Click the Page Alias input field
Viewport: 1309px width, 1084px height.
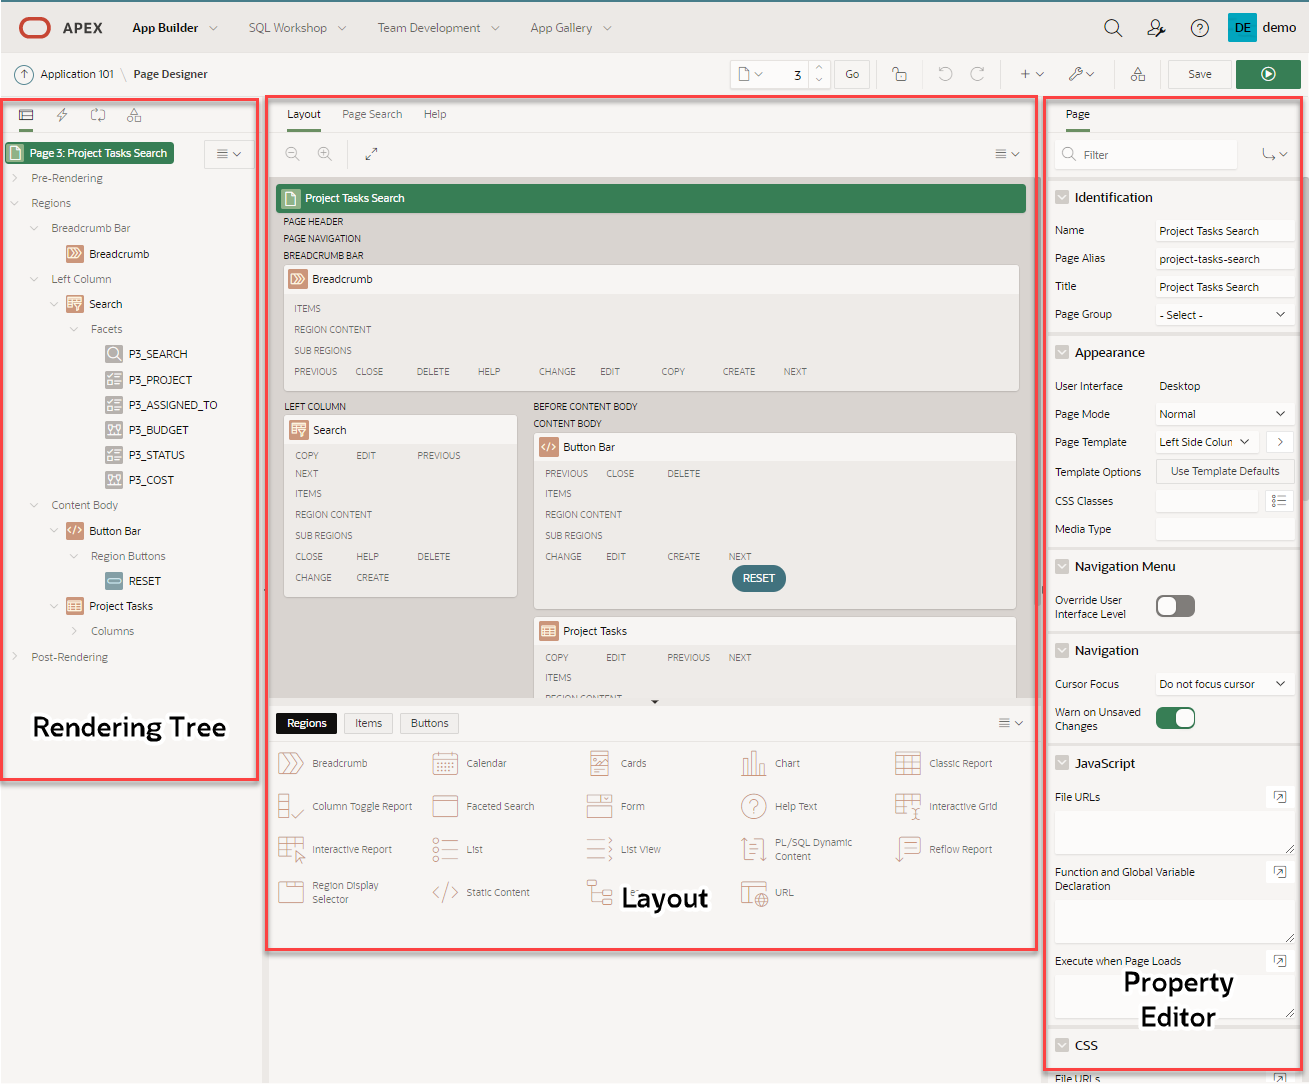point(1224,259)
